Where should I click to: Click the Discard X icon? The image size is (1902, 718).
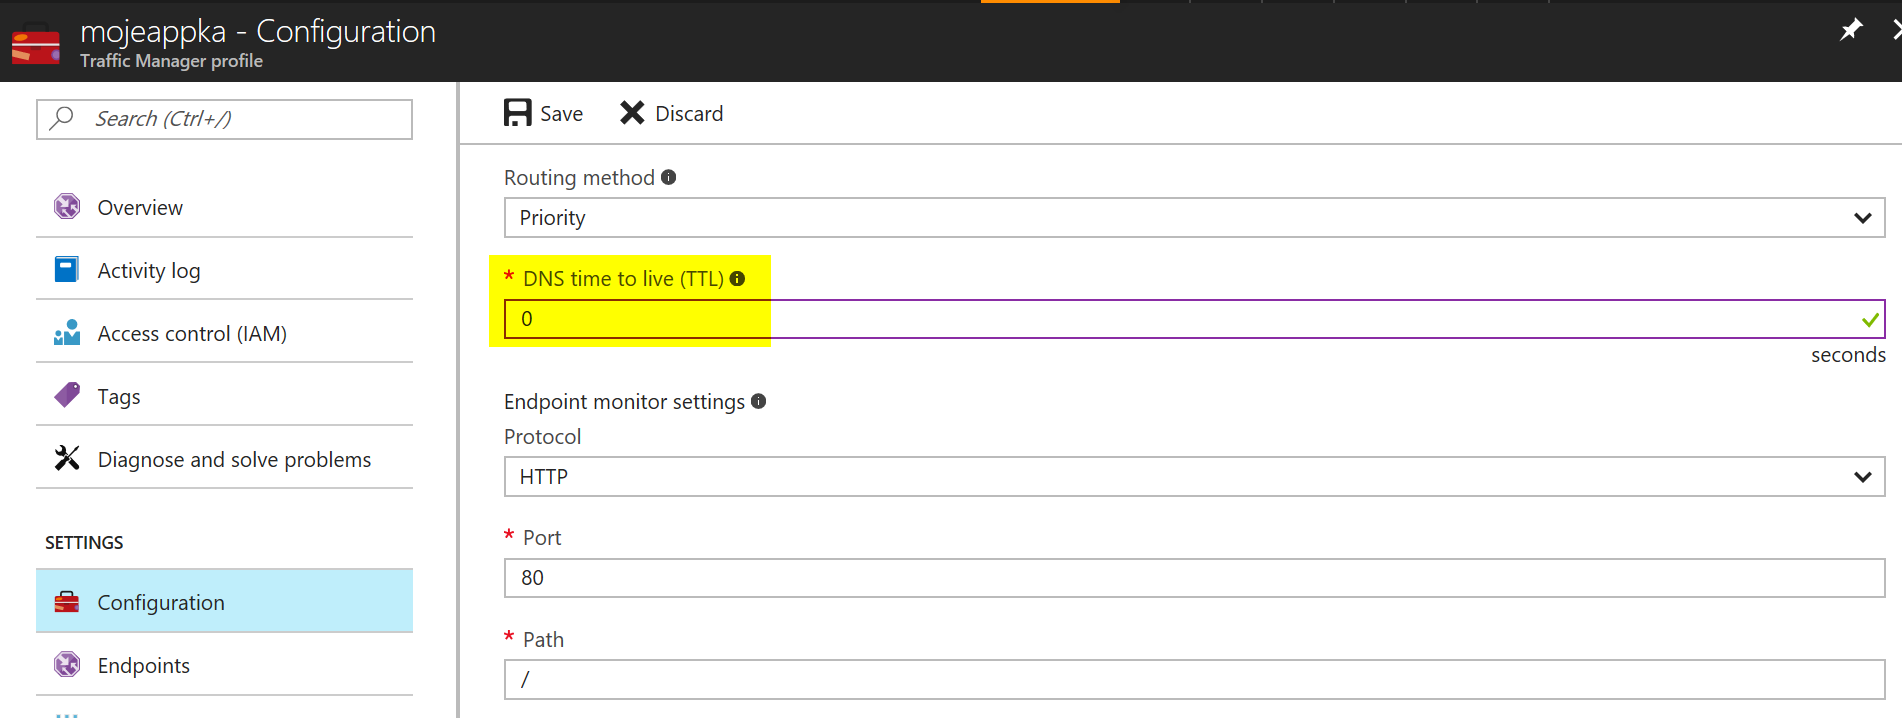coord(632,113)
